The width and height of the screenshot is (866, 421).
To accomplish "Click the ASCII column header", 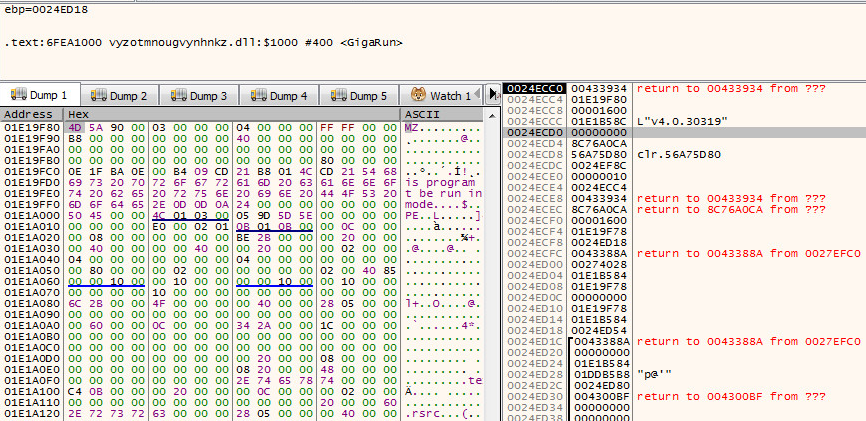I will click(x=442, y=114).
